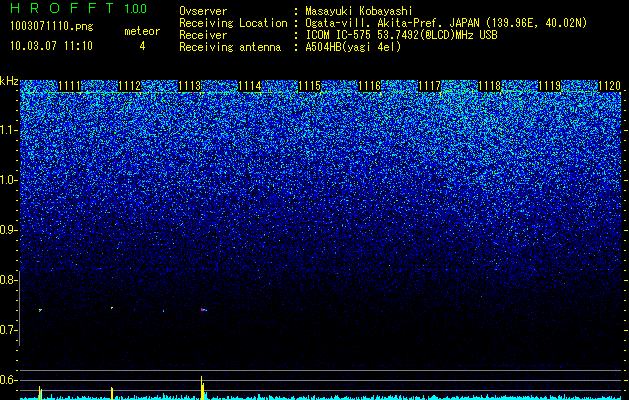This screenshot has height=400, width=629.
Task: Click the Ovserver field label
Action: point(203,11)
